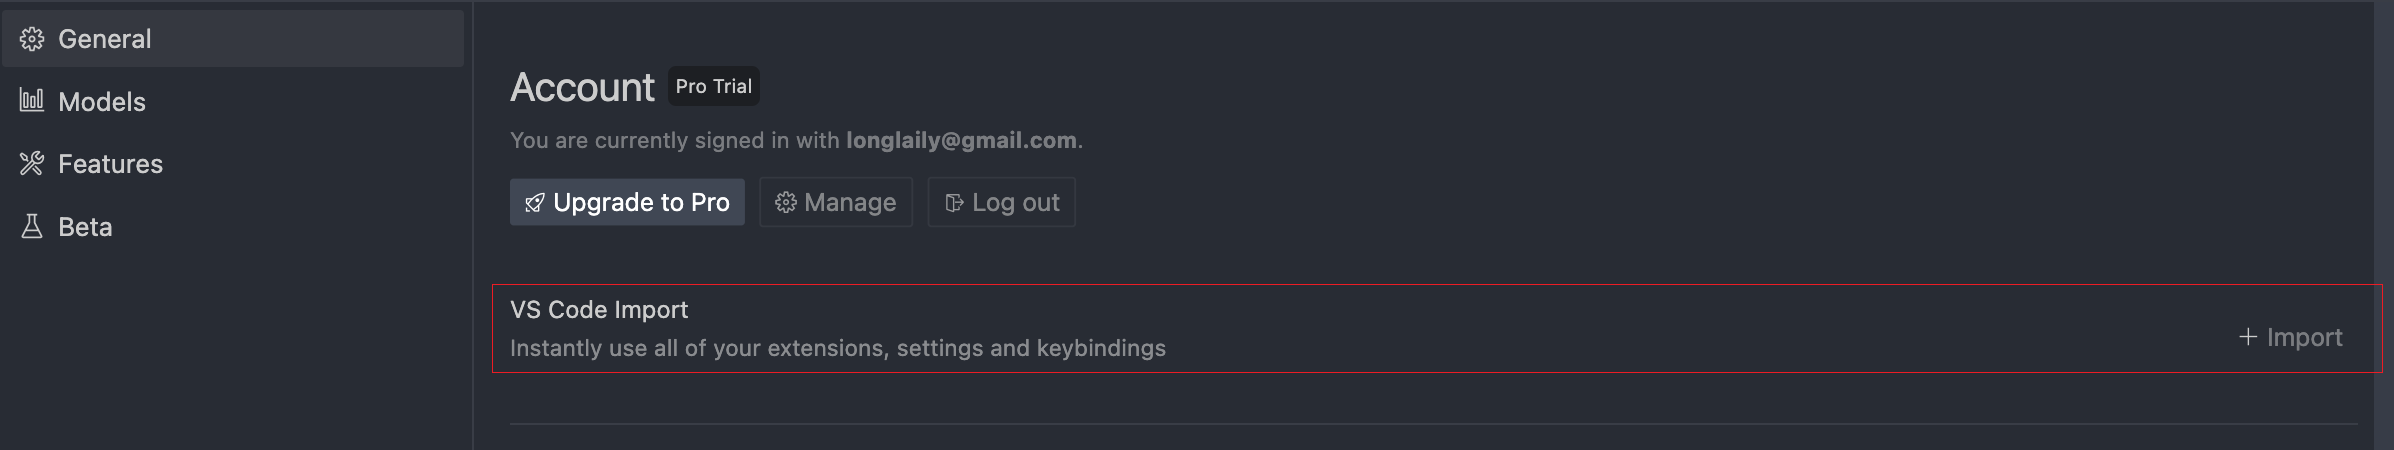Open Manage account settings
The image size is (2394, 450).
click(836, 202)
